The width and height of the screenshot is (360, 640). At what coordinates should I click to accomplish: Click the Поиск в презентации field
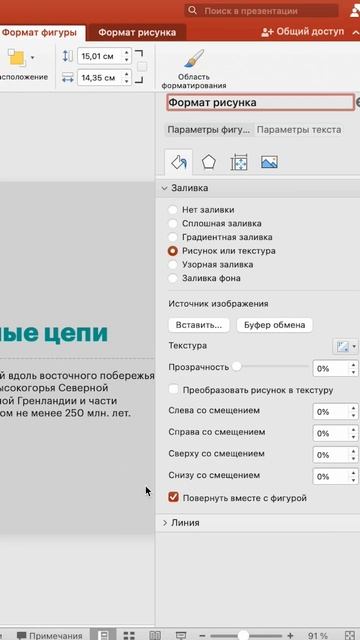tap(261, 11)
